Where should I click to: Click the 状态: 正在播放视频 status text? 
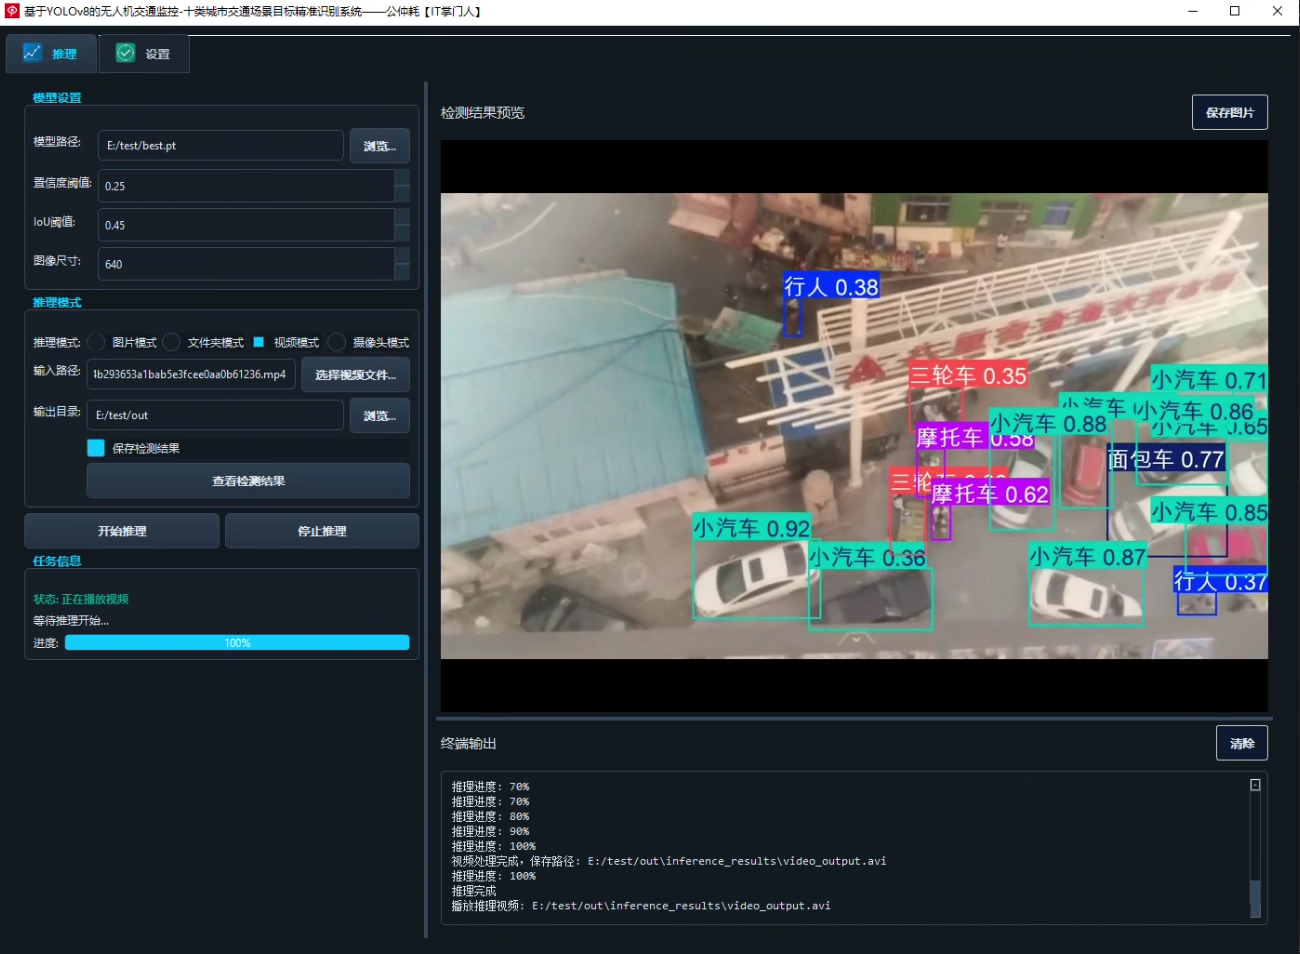click(x=81, y=599)
